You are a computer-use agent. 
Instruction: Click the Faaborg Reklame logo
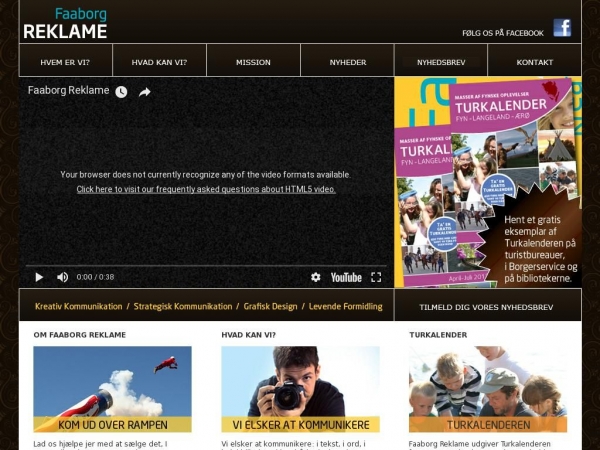[65, 23]
